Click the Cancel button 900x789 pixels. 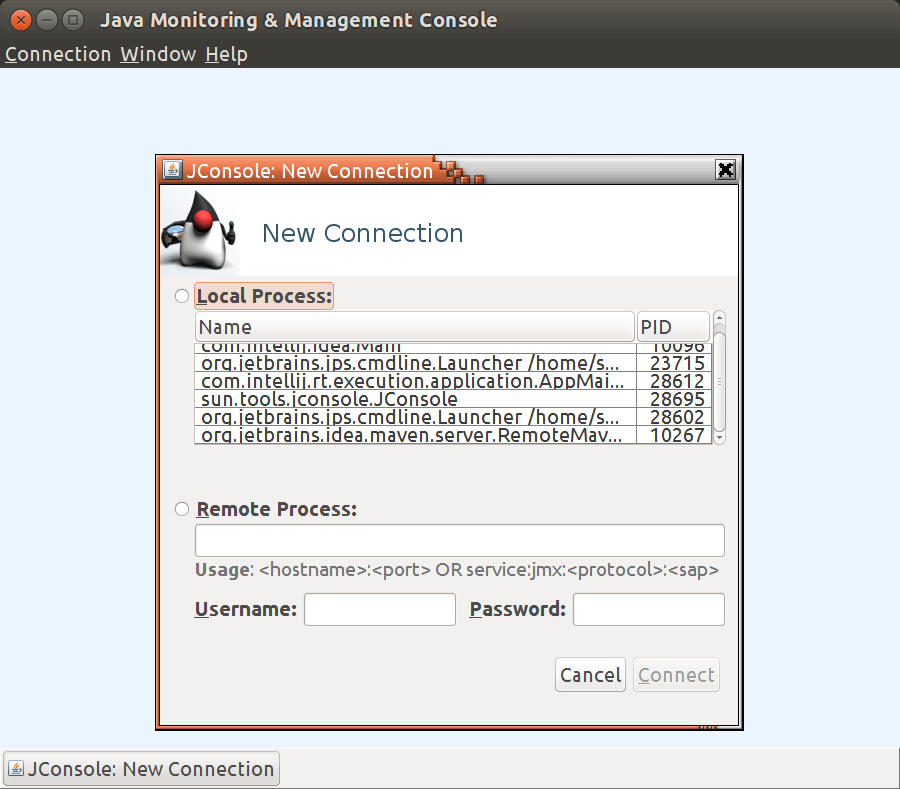point(590,675)
